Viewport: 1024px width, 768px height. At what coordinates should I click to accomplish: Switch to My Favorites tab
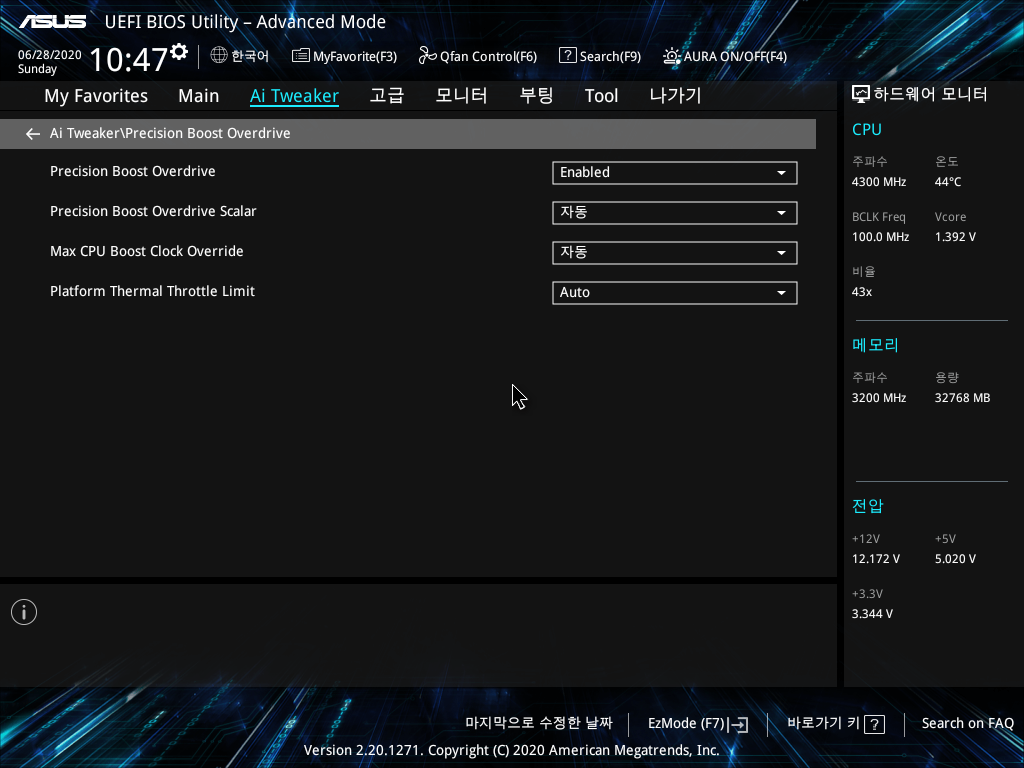[96, 96]
